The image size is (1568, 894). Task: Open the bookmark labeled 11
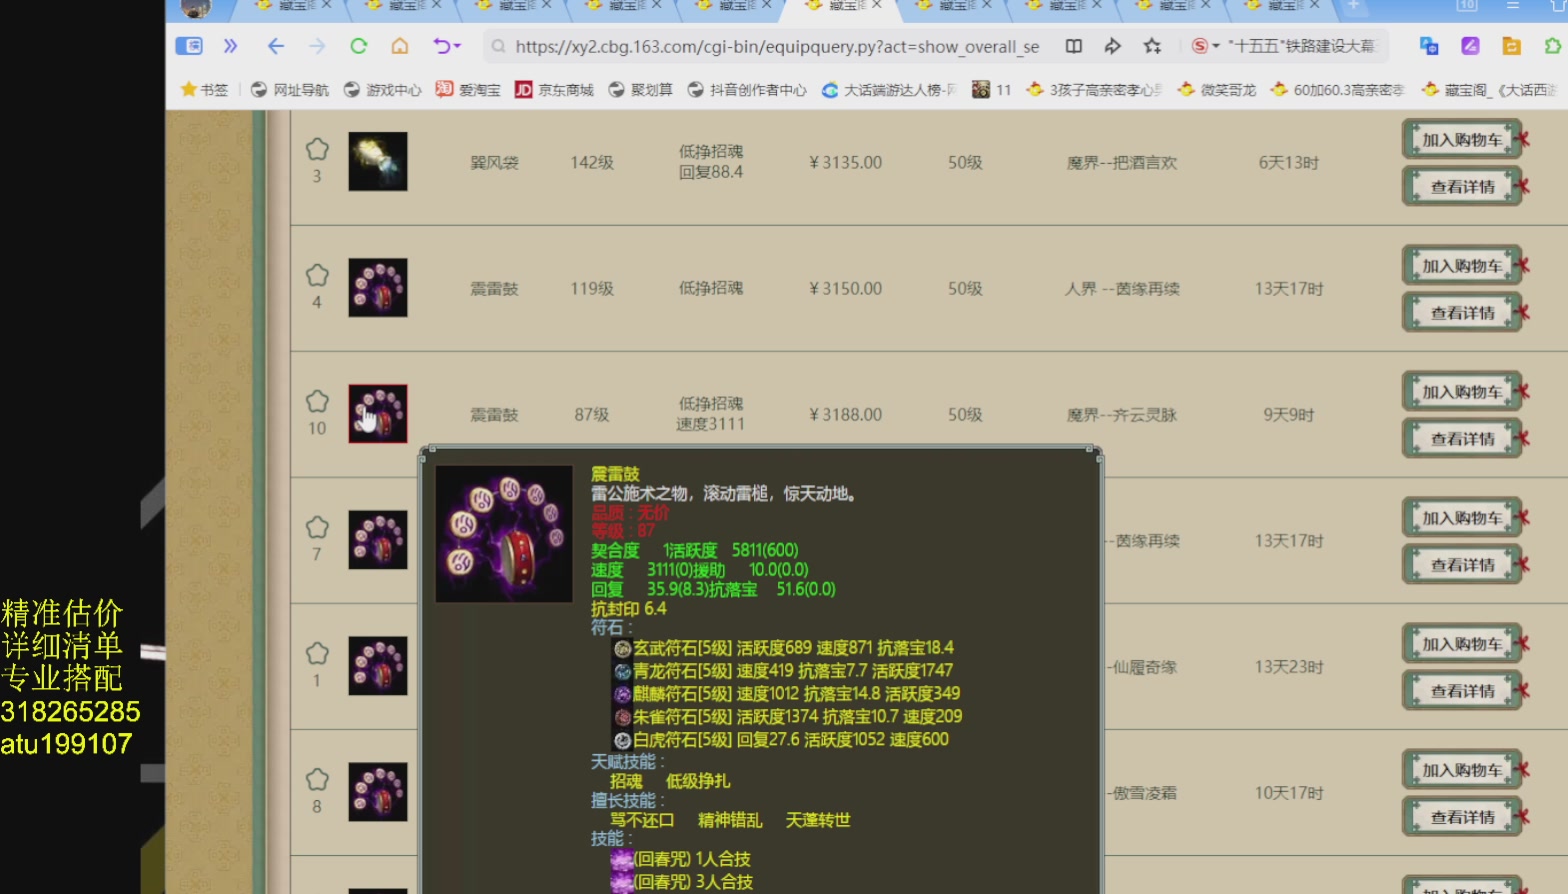coord(992,90)
